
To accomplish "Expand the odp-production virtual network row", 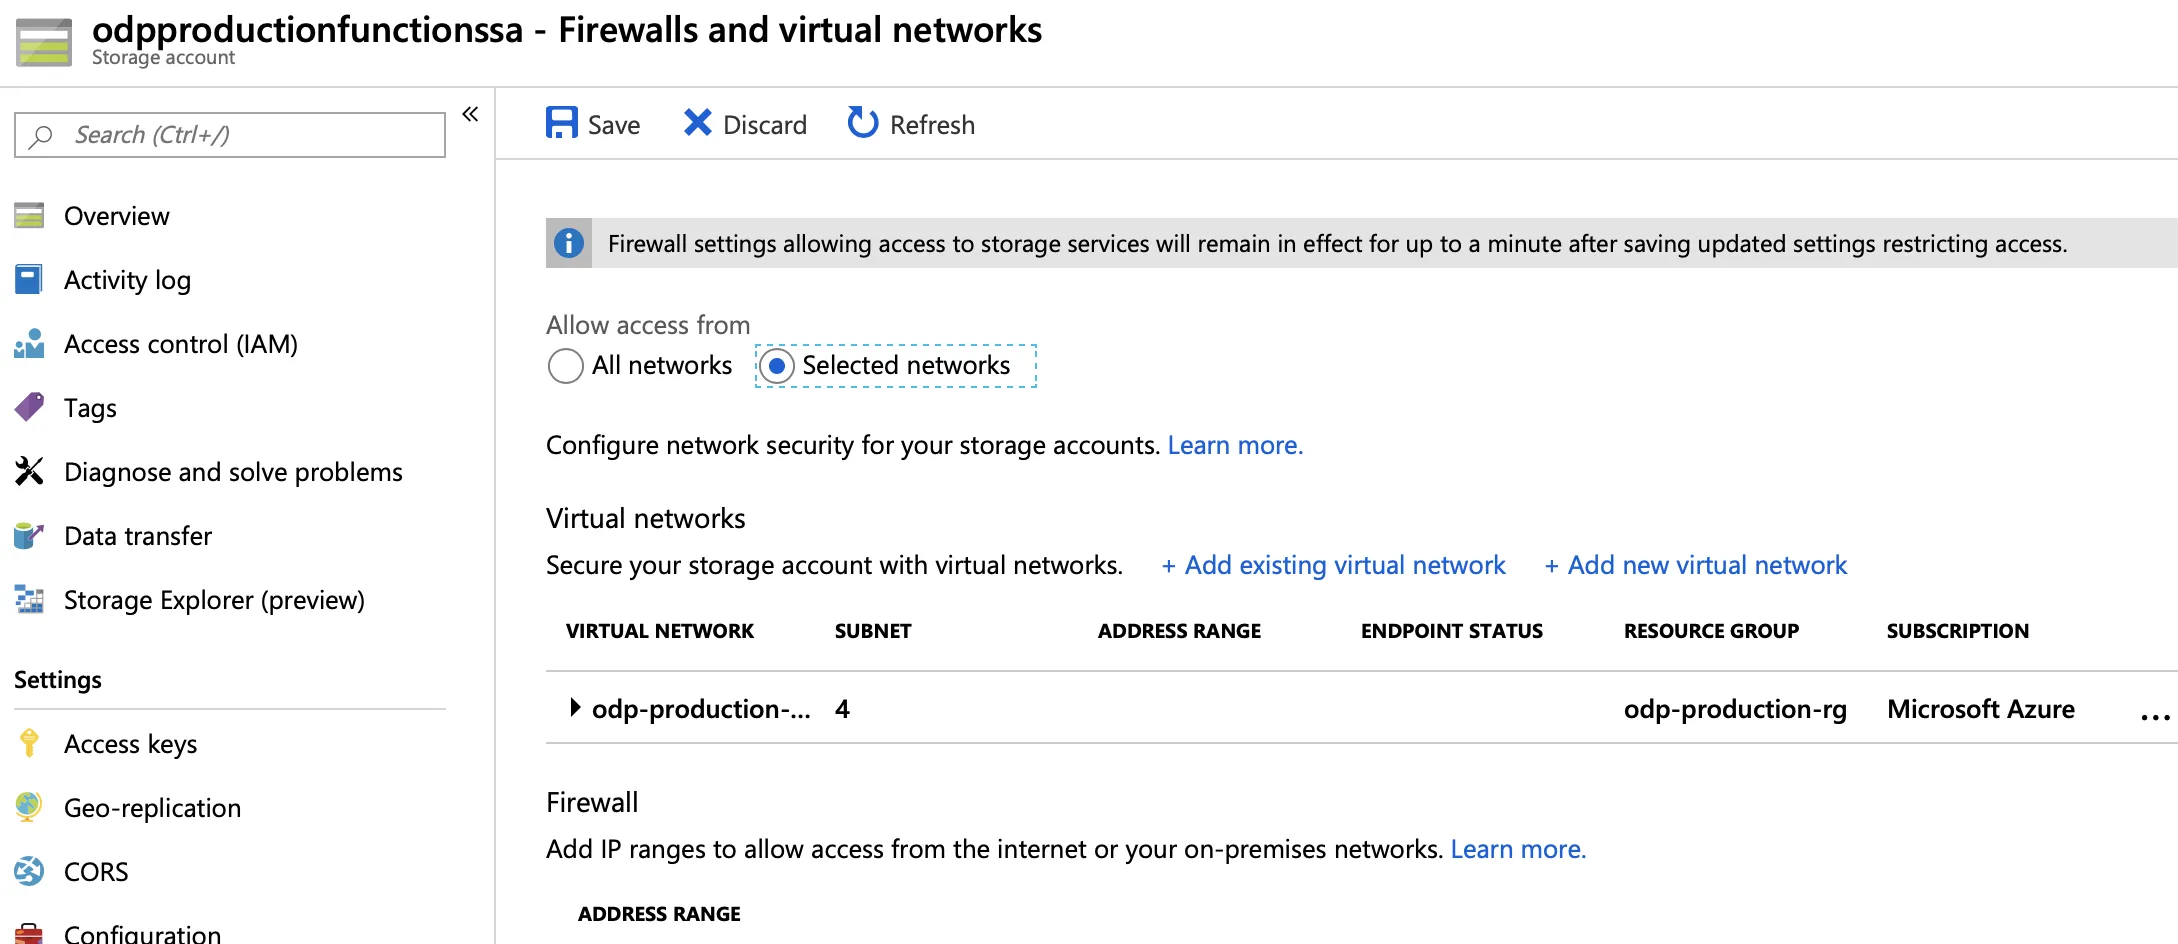I will 575,708.
